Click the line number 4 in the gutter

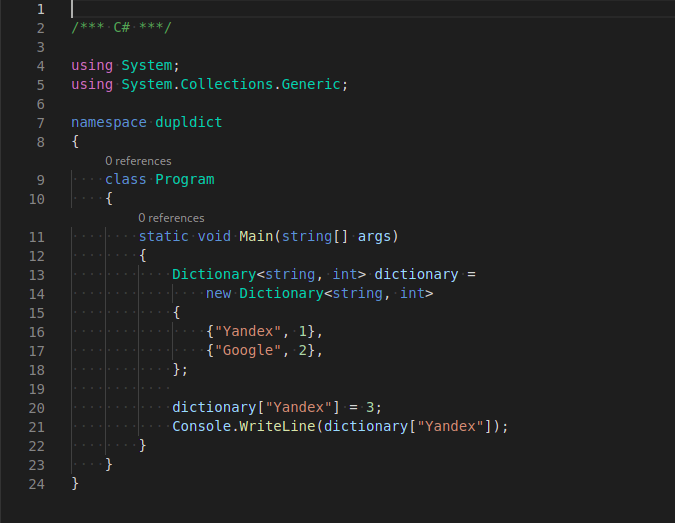coord(40,66)
